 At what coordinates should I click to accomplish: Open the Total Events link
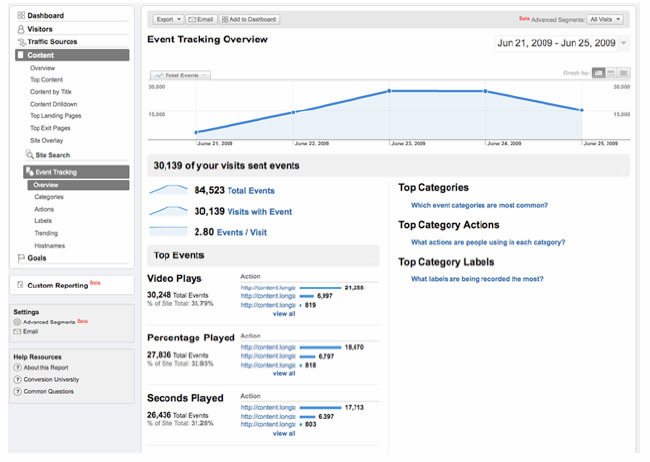[250, 190]
